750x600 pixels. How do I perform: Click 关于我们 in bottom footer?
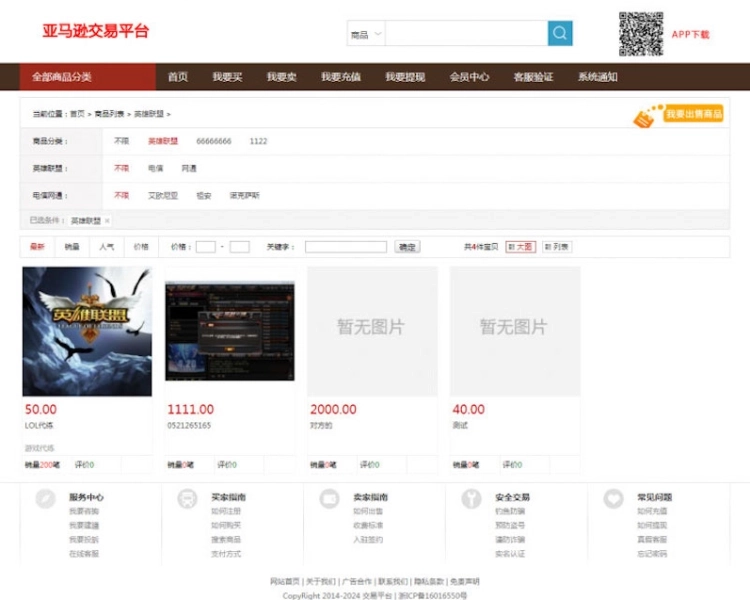[x=320, y=581]
